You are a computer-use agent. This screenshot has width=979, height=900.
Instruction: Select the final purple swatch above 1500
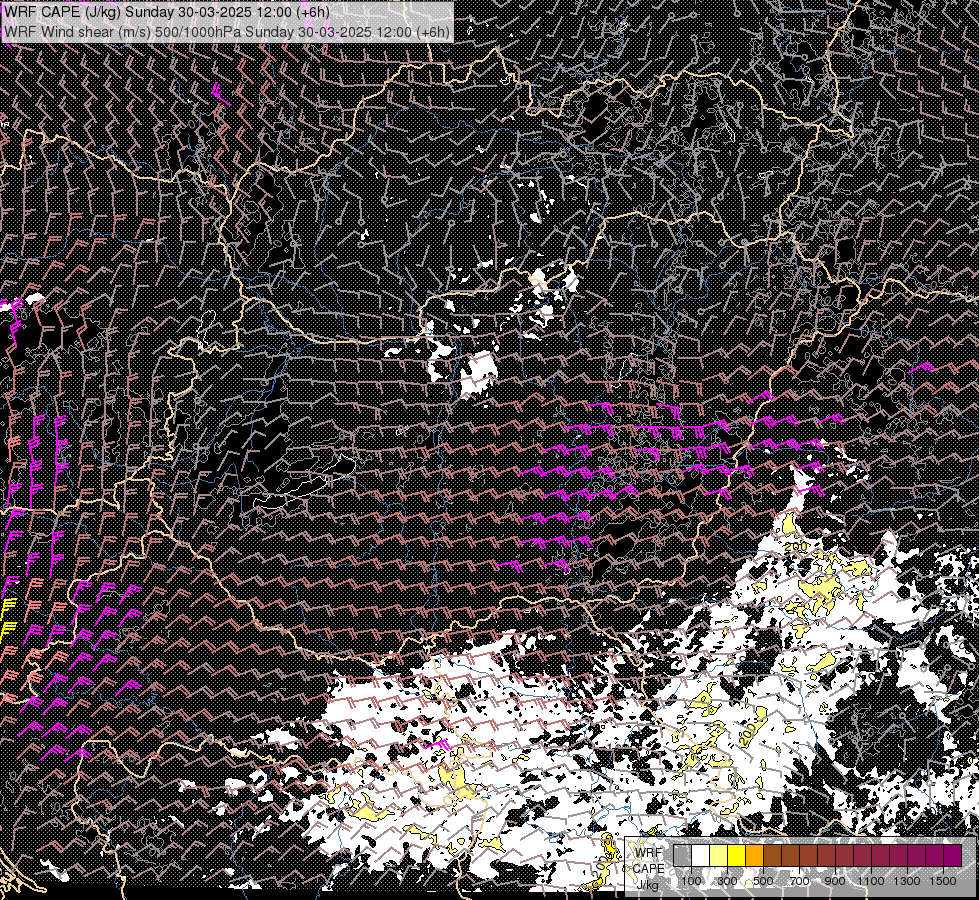pyautogui.click(x=953, y=855)
